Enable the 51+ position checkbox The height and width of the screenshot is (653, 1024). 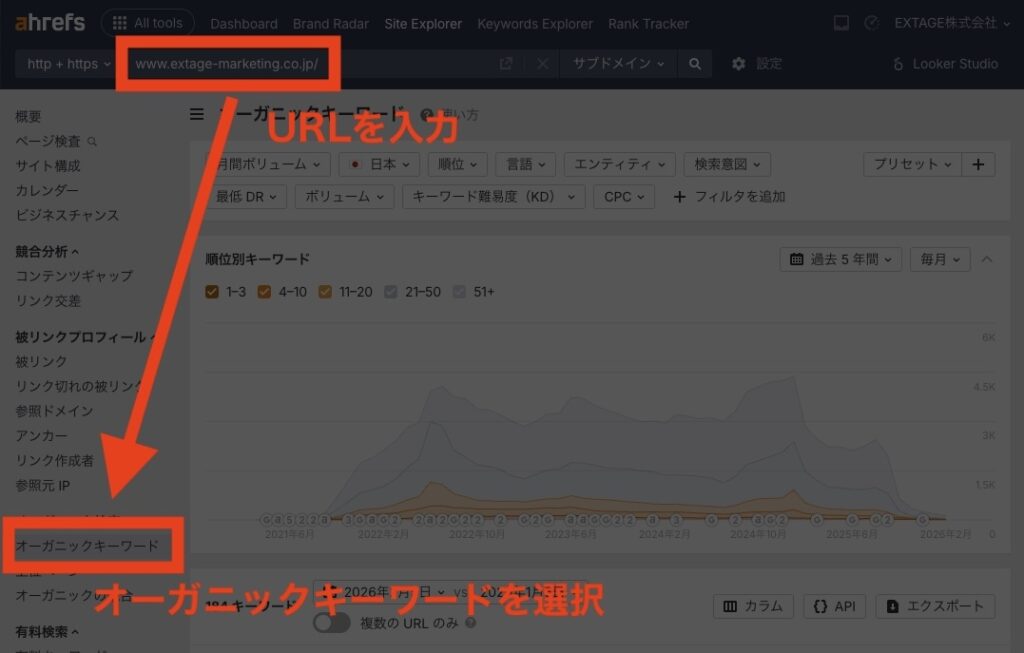(459, 291)
